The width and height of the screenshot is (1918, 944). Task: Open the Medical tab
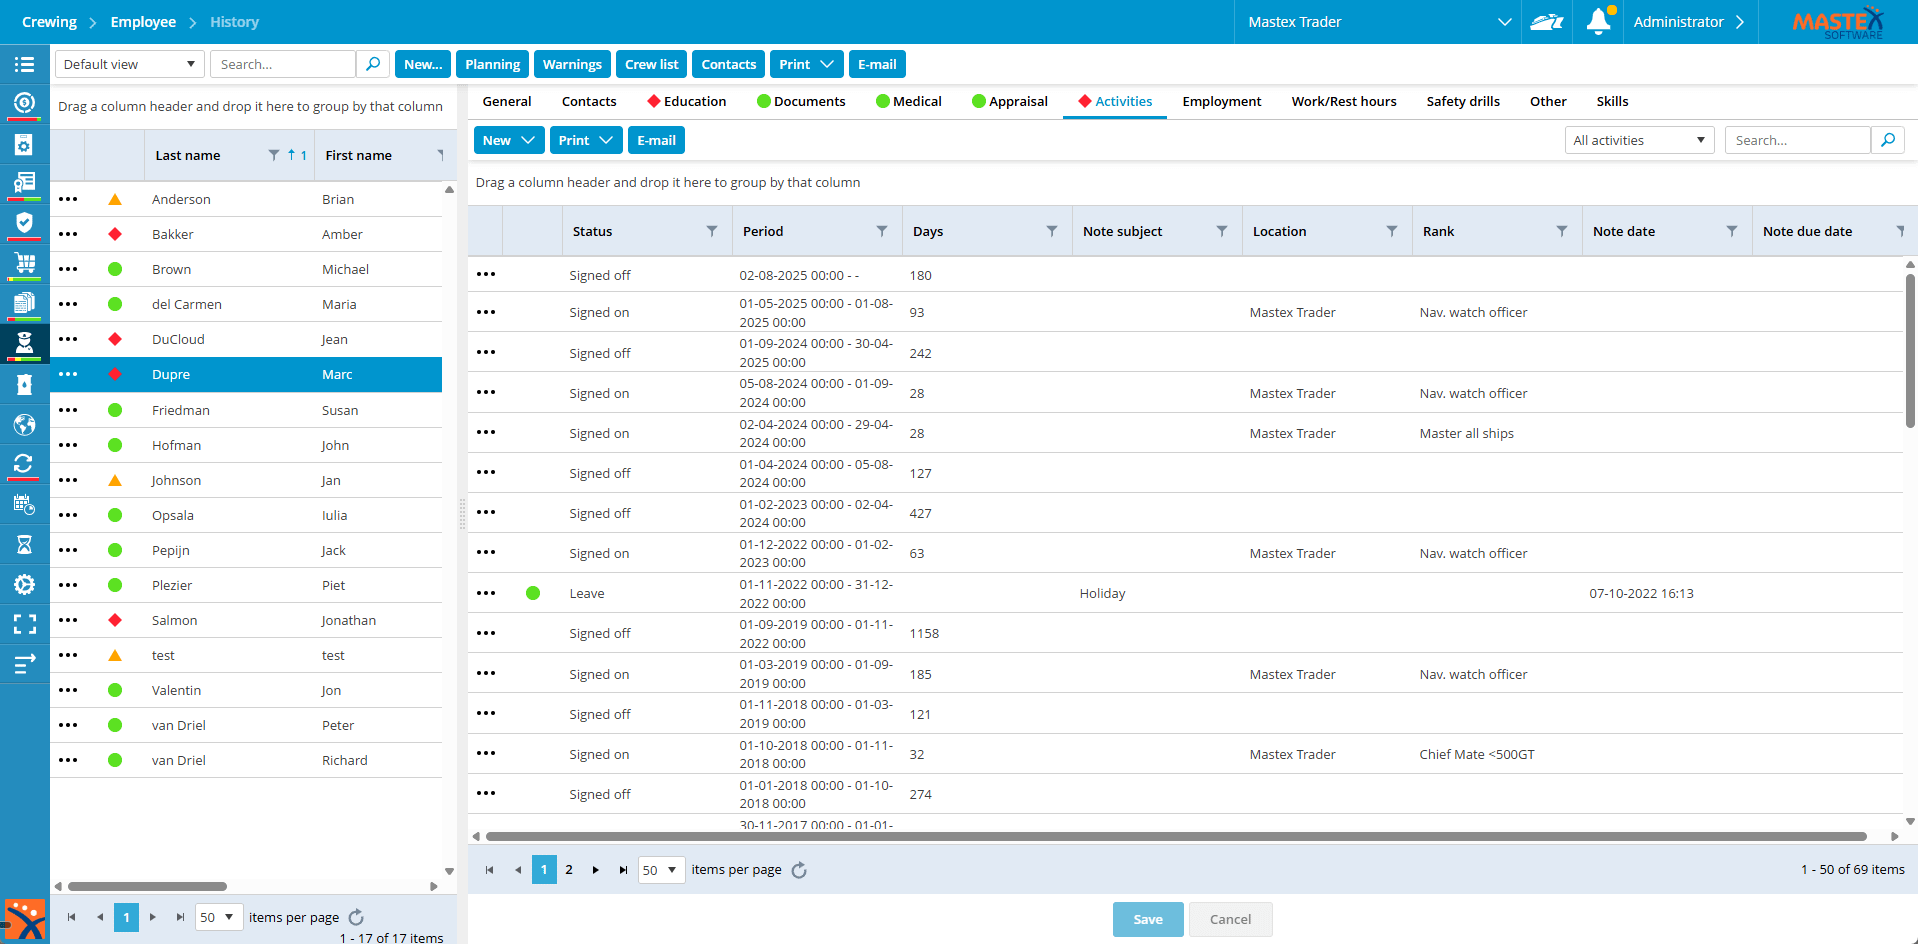point(908,101)
